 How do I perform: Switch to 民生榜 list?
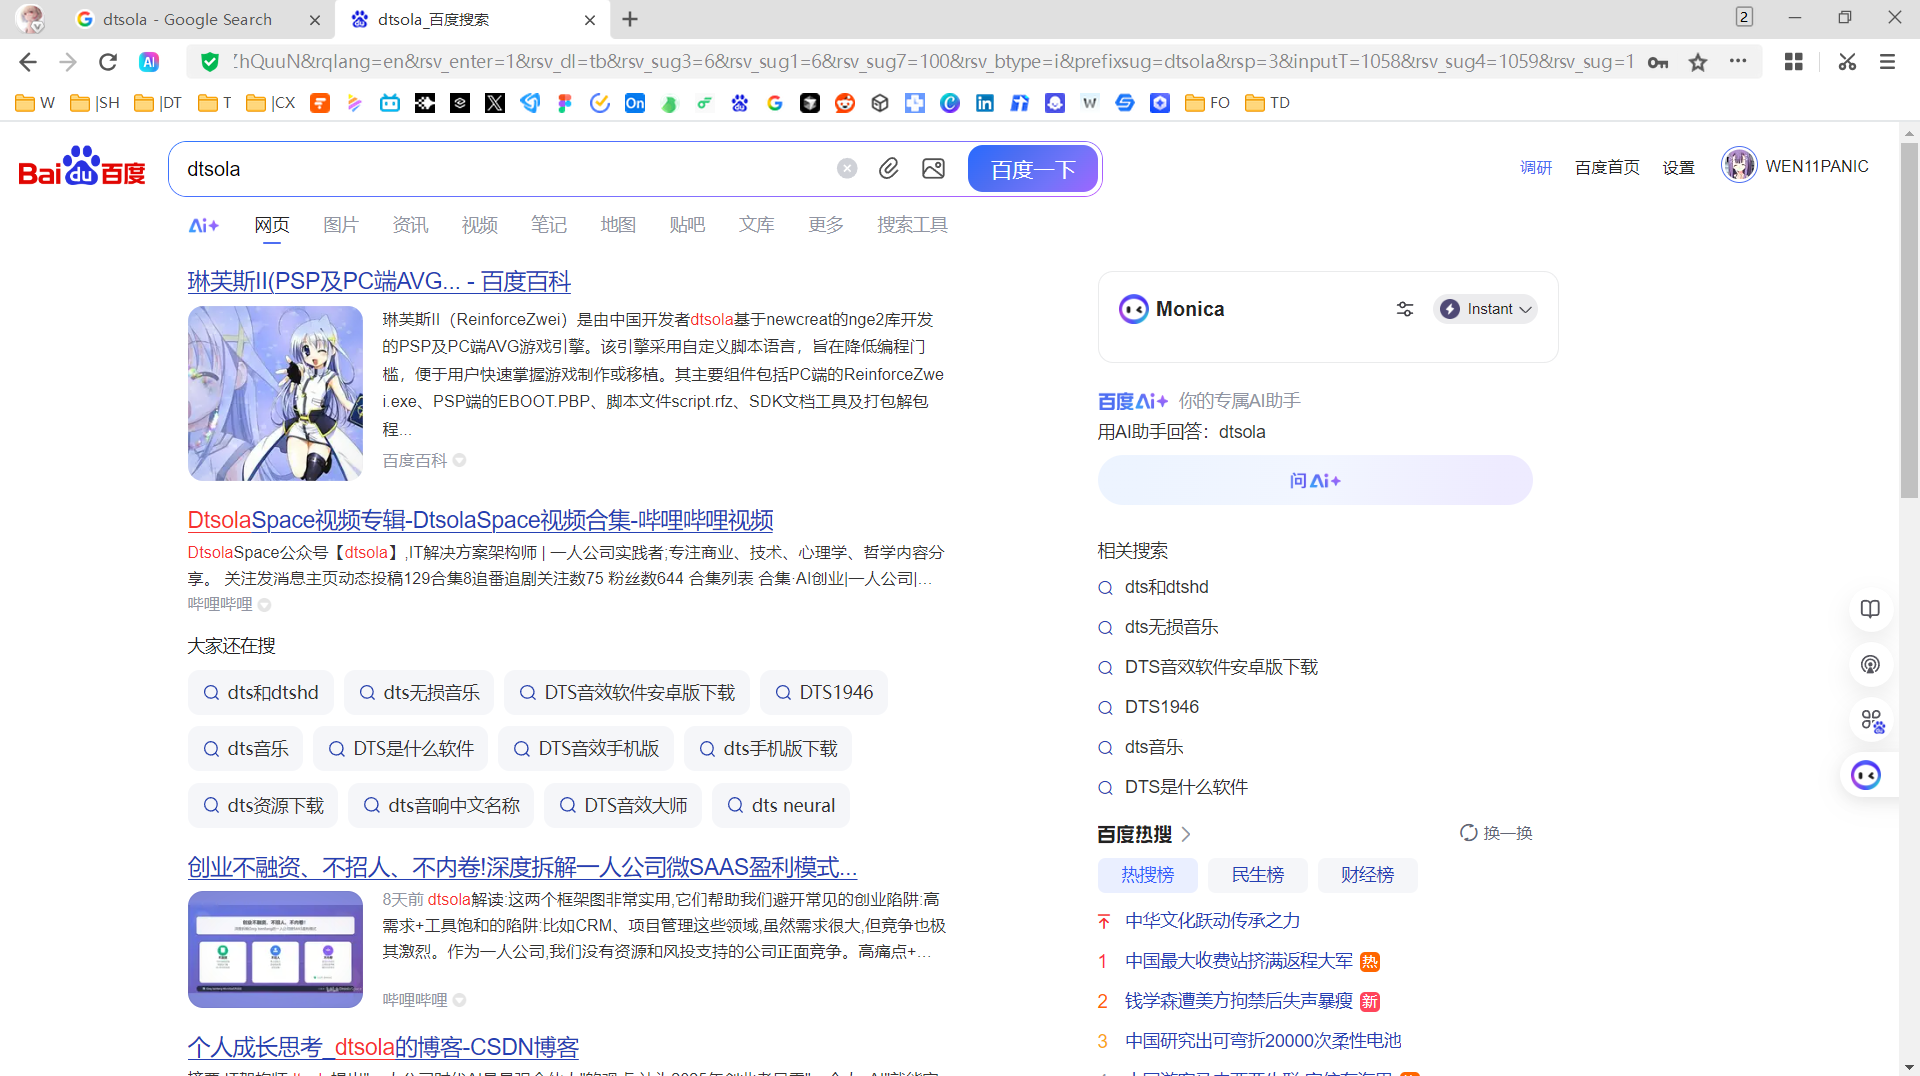click(x=1257, y=875)
